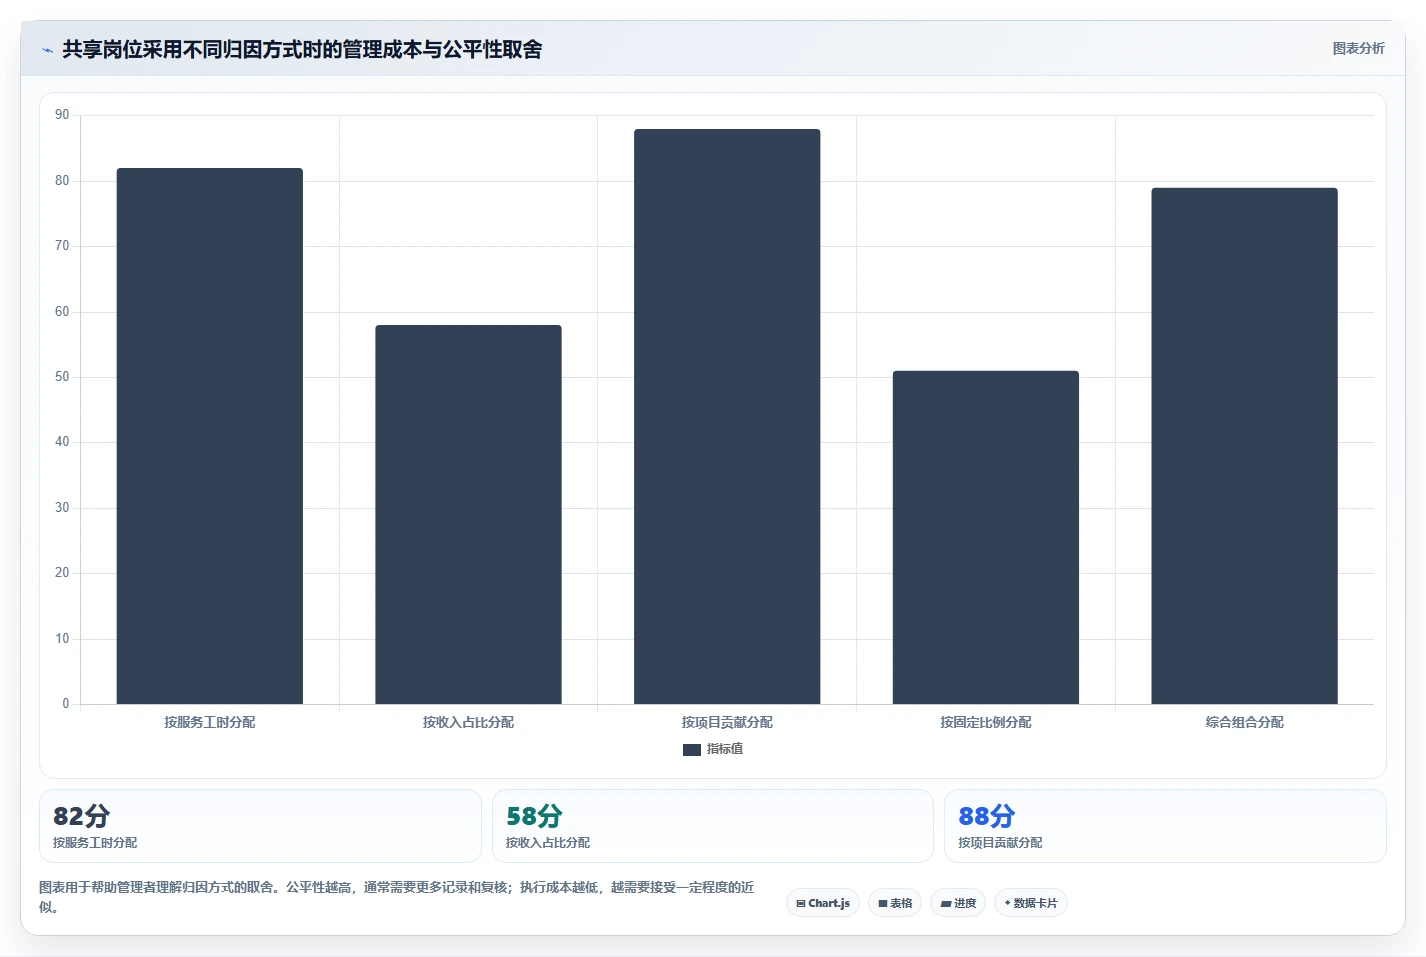Select the 按服务工时分配 bar
The height and width of the screenshot is (957, 1426).
tap(210, 436)
